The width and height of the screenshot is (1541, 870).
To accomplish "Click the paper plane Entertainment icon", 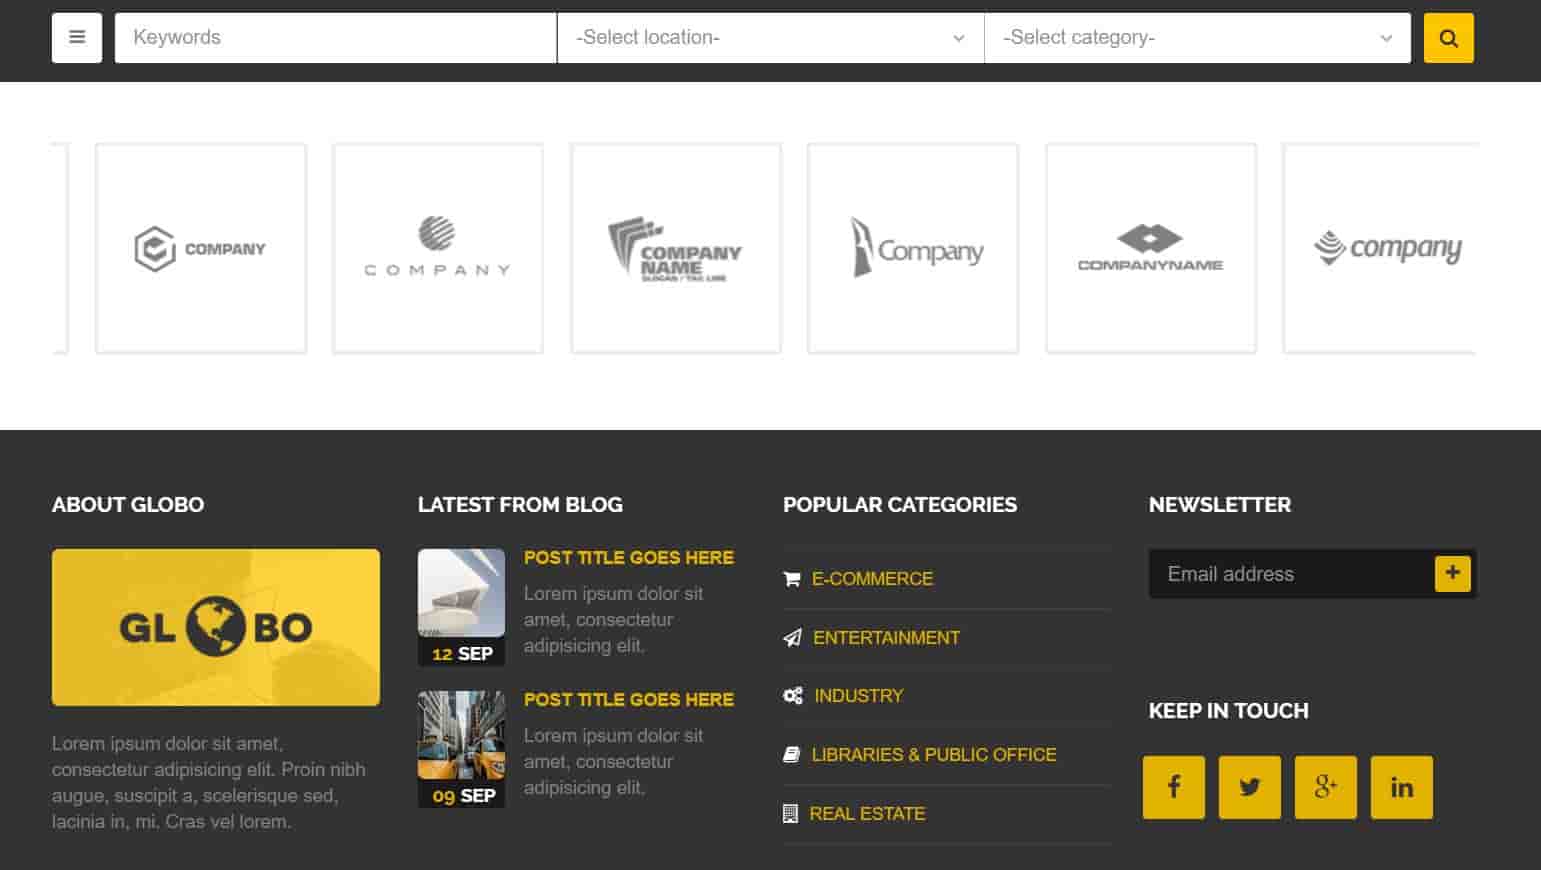I will click(792, 638).
